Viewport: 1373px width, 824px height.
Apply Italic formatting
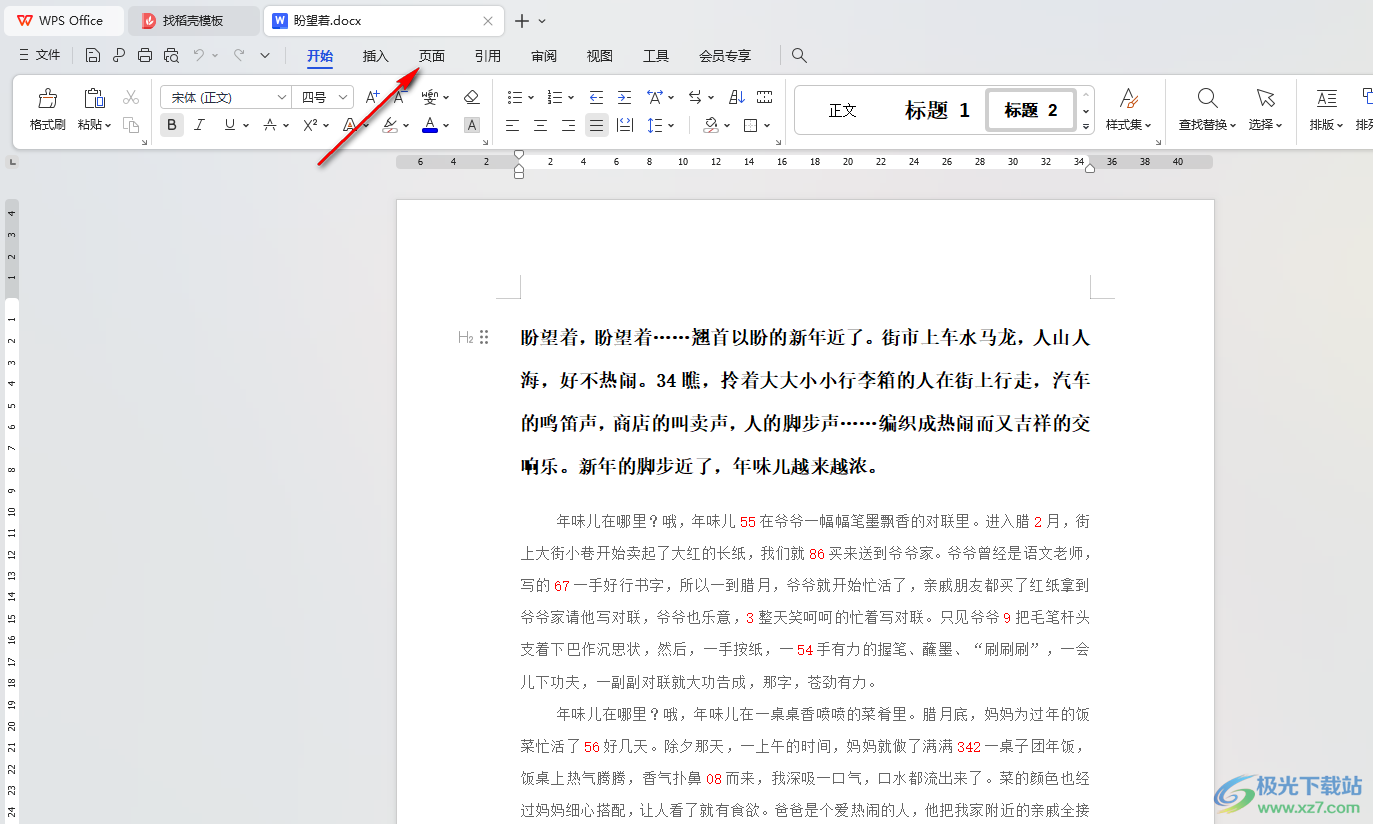199,125
